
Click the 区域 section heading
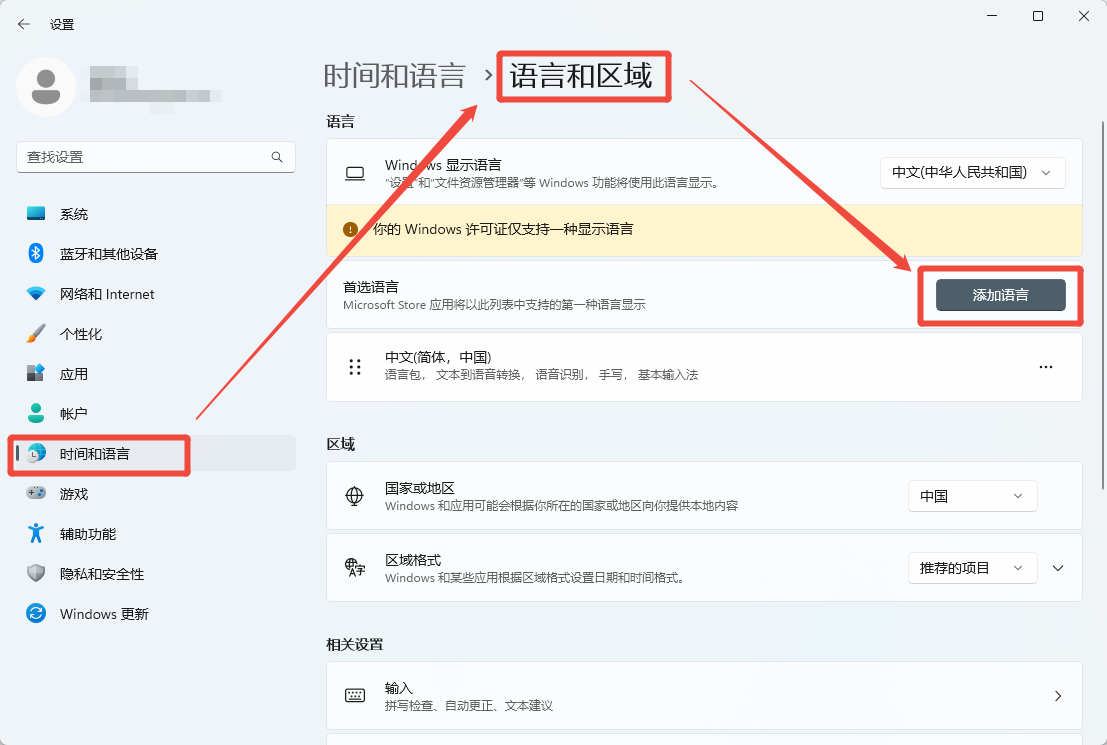[x=340, y=444]
